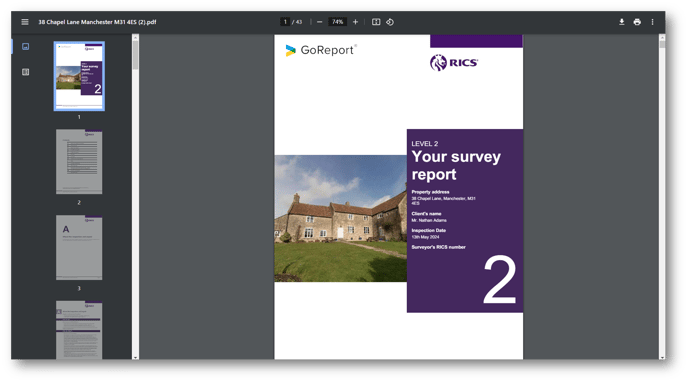688x382 pixels.
Task: Print the document
Action: tap(637, 22)
